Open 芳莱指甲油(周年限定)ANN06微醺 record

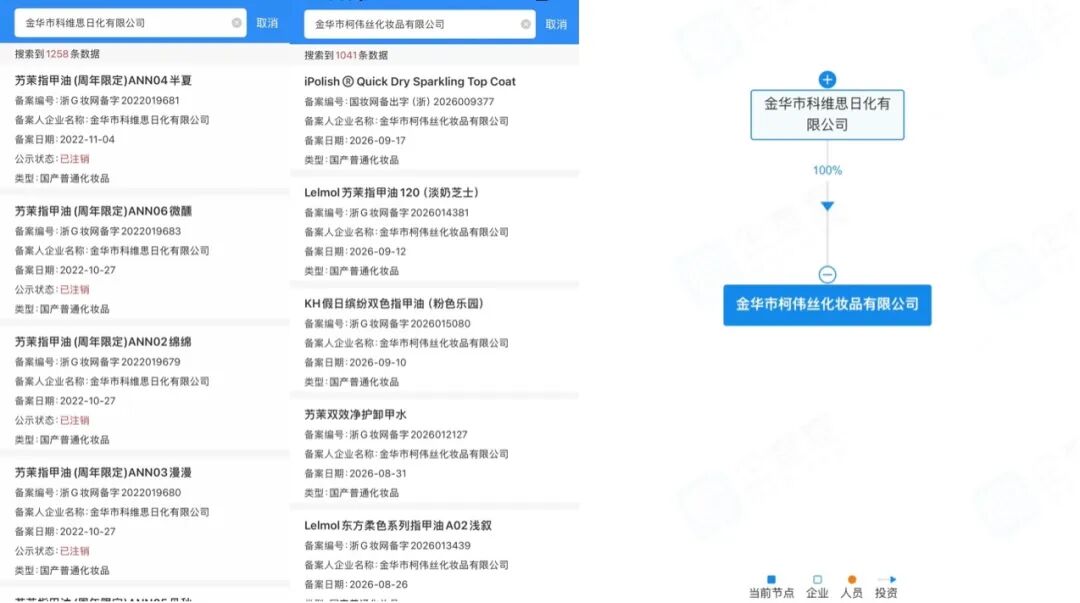[103, 211]
